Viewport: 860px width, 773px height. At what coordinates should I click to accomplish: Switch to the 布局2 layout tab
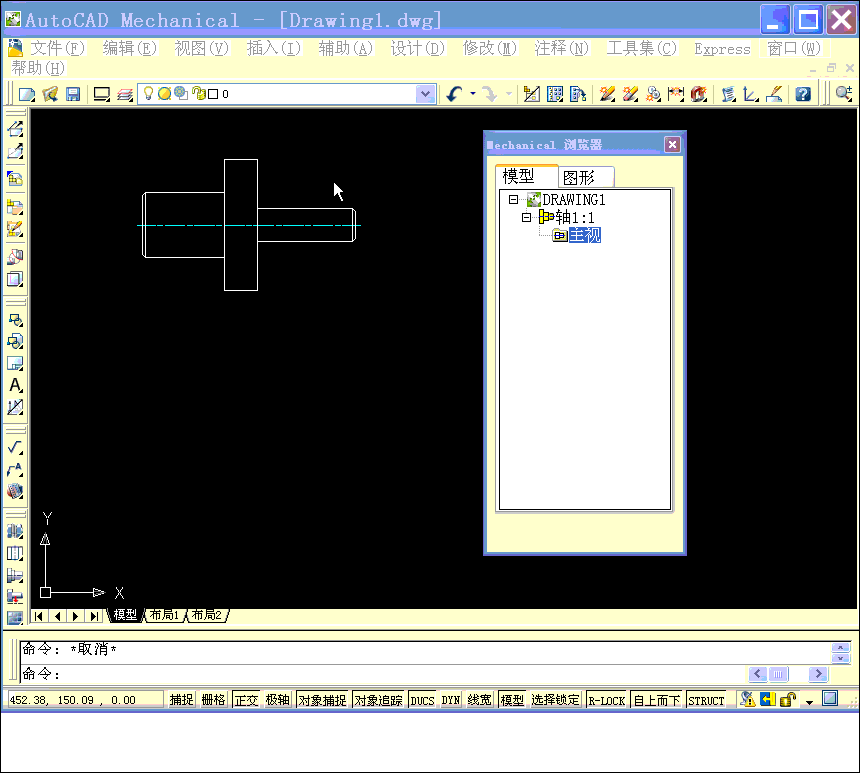[x=207, y=615]
